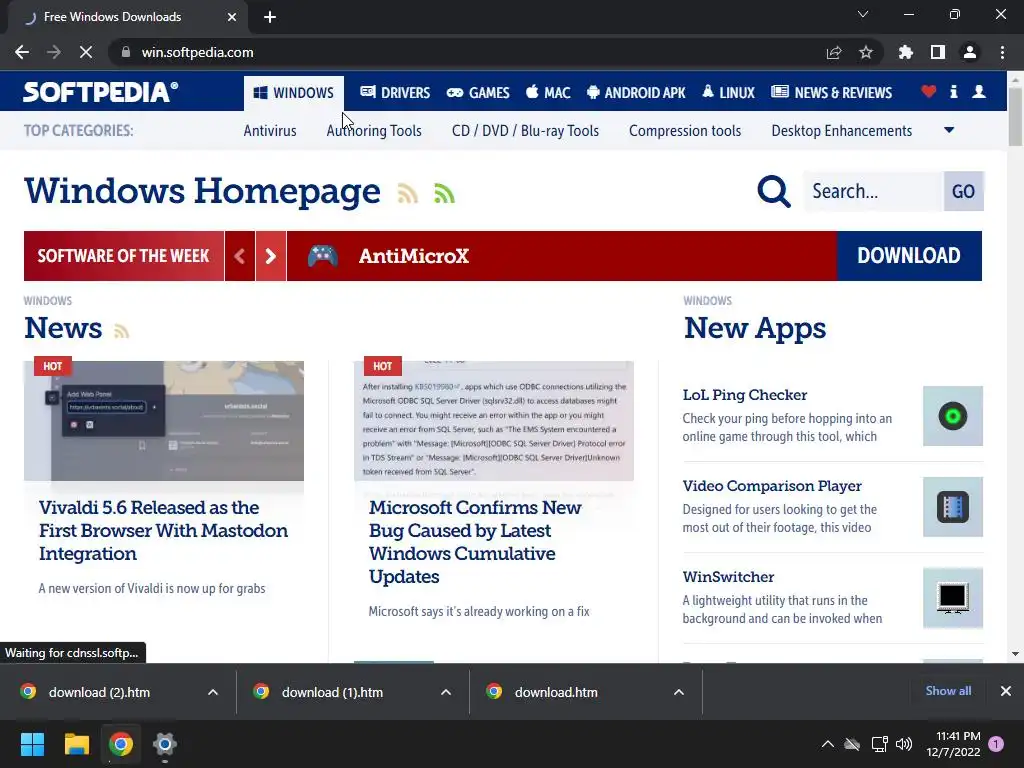Go to next software of the week
Screen dimensions: 1024x768
(271, 256)
